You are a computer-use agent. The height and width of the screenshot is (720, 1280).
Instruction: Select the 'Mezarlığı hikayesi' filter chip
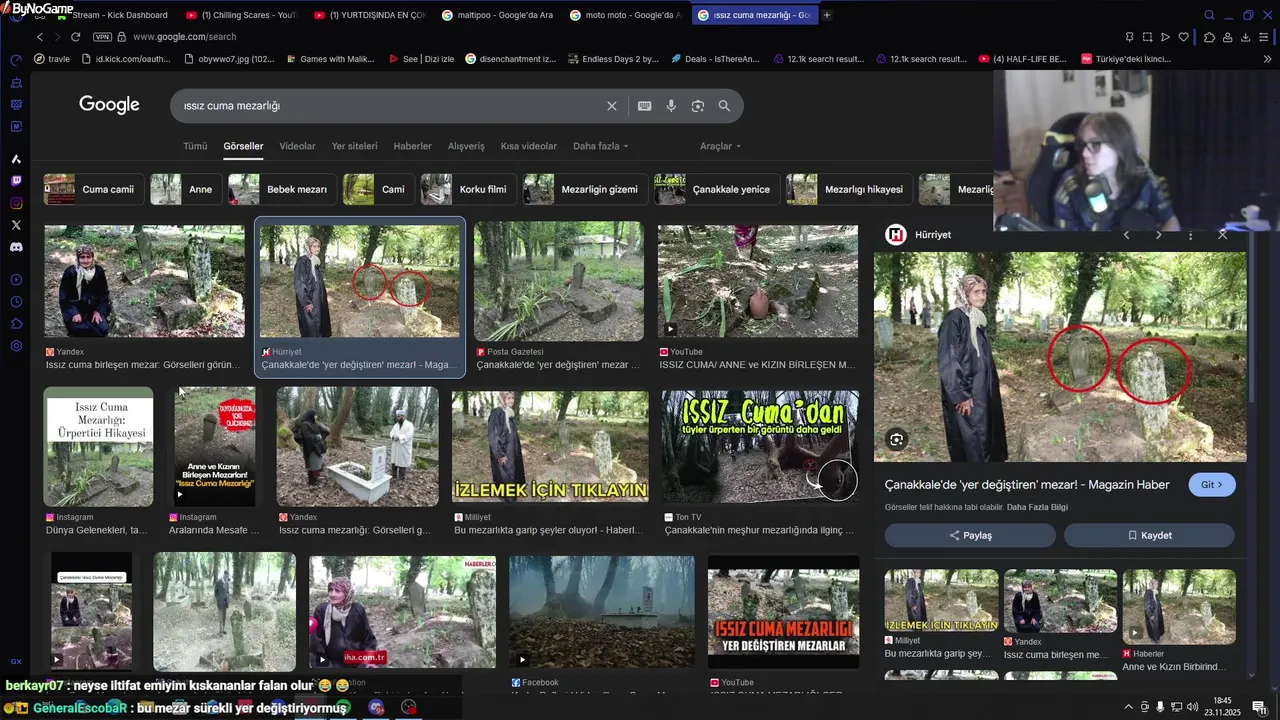pyautogui.click(x=849, y=189)
